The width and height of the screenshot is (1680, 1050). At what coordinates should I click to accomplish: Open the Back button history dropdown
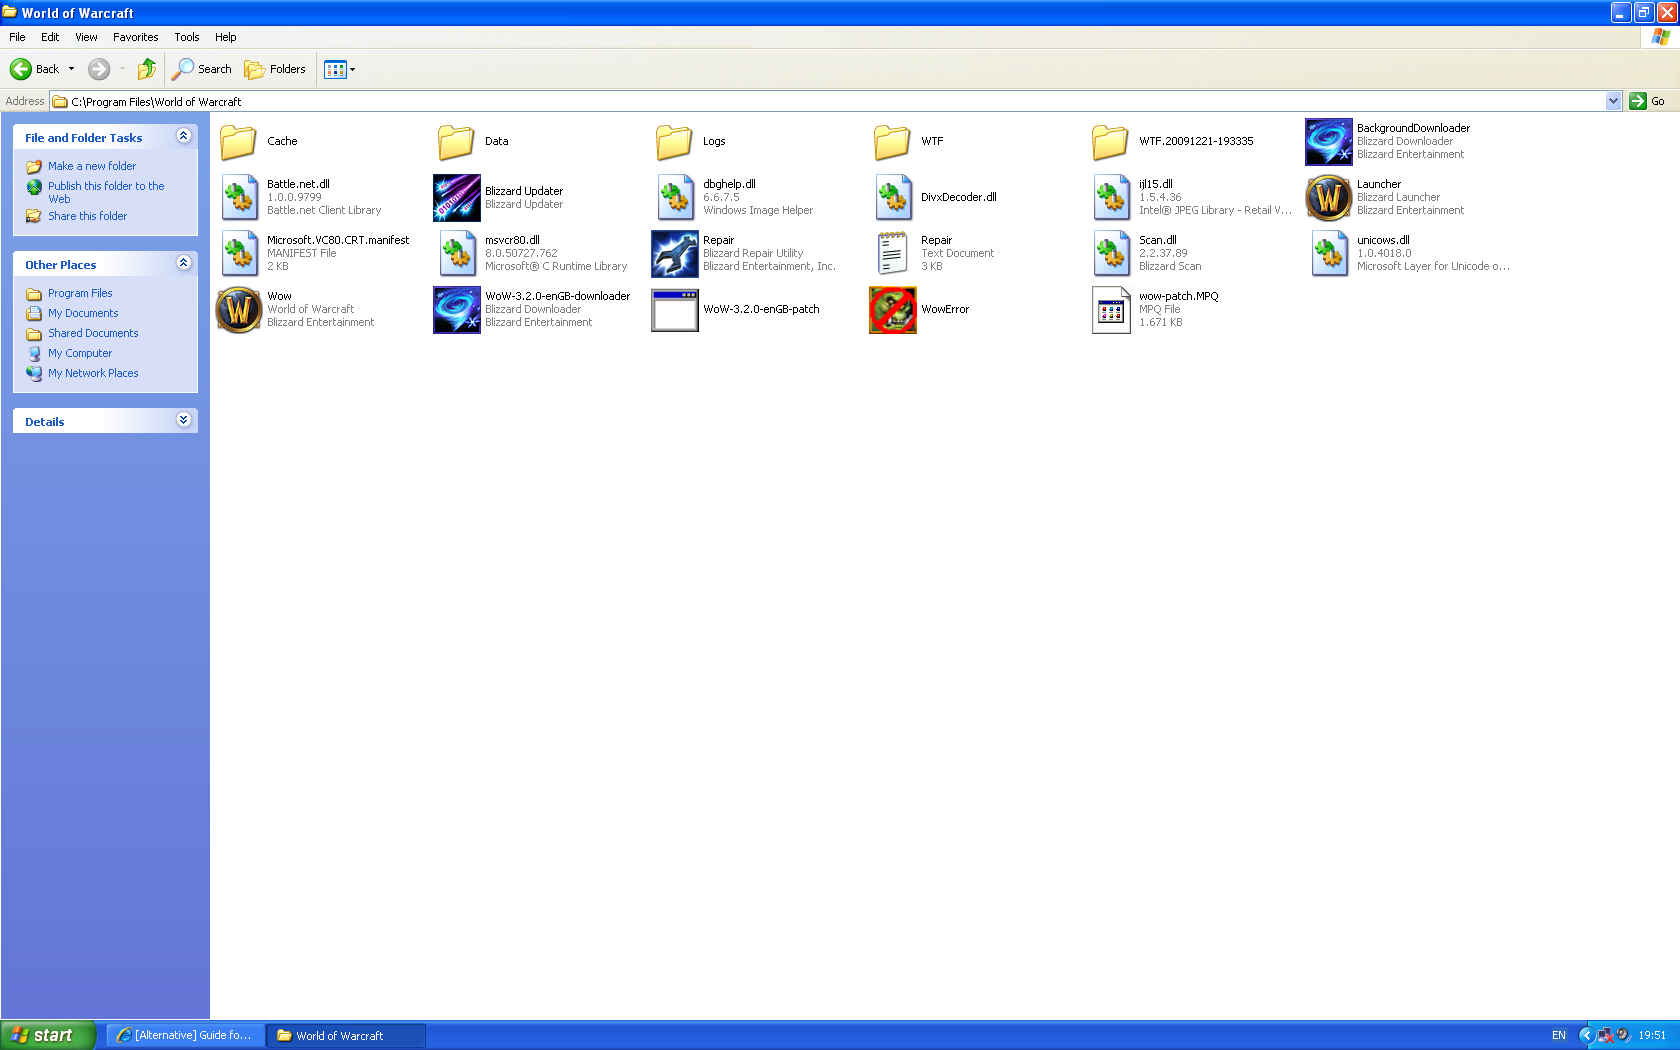[x=71, y=69]
